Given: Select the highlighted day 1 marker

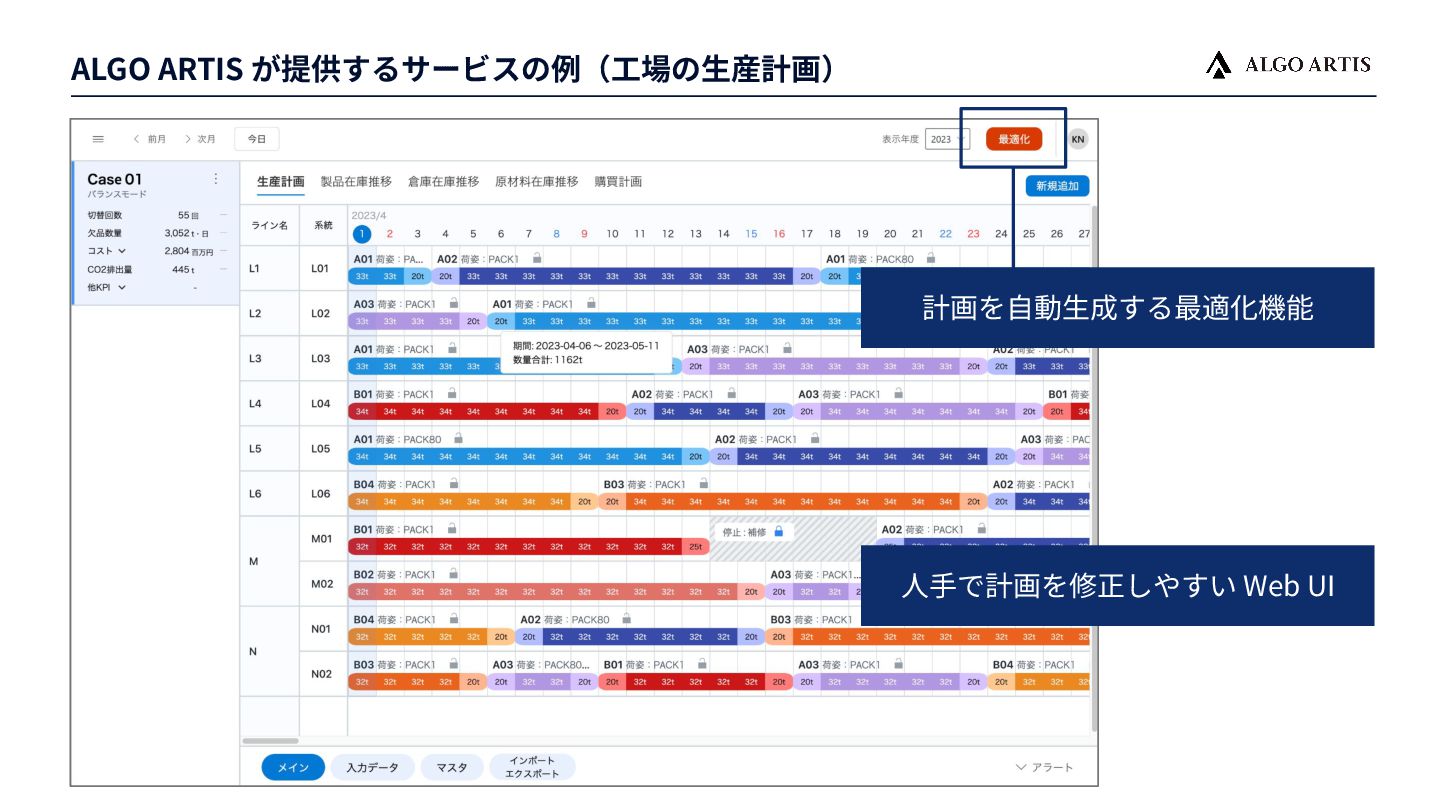Looking at the screenshot, I should coord(362,233).
